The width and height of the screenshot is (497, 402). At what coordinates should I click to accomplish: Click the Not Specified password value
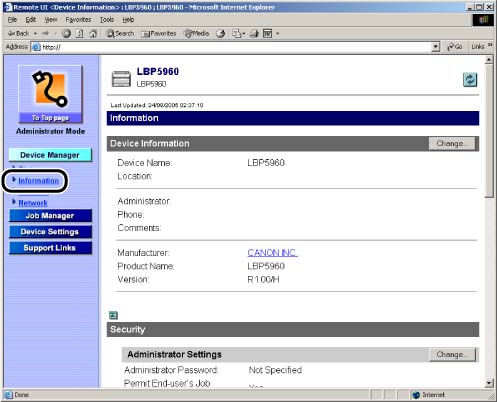click(275, 370)
